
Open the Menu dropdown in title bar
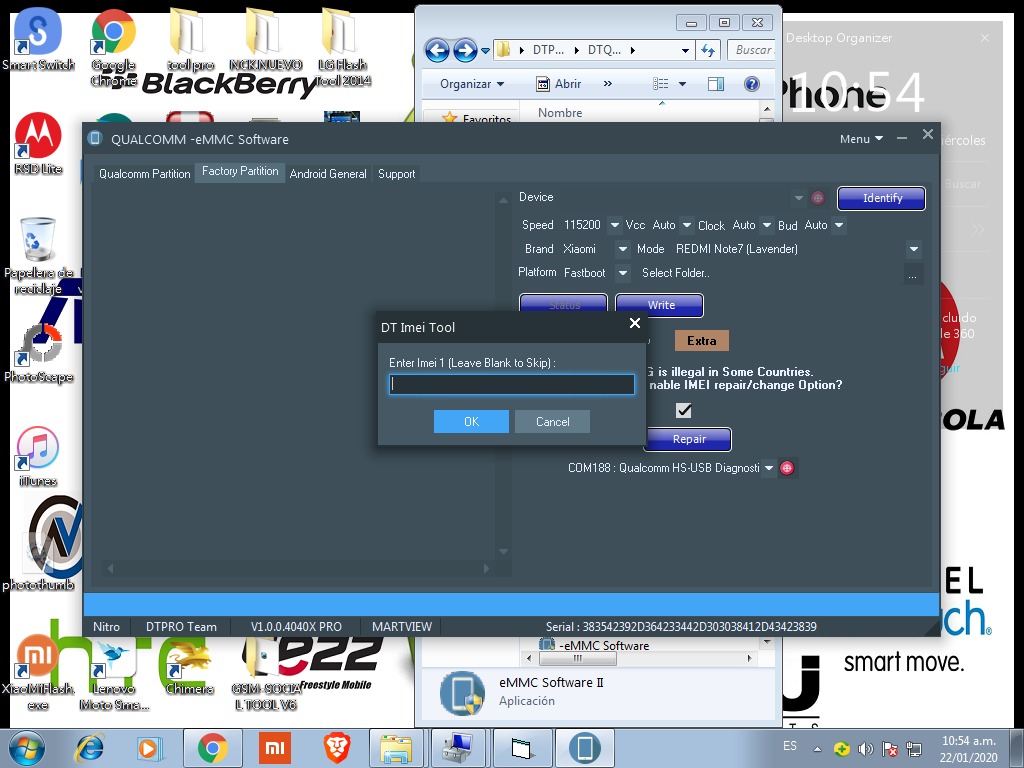[861, 138]
